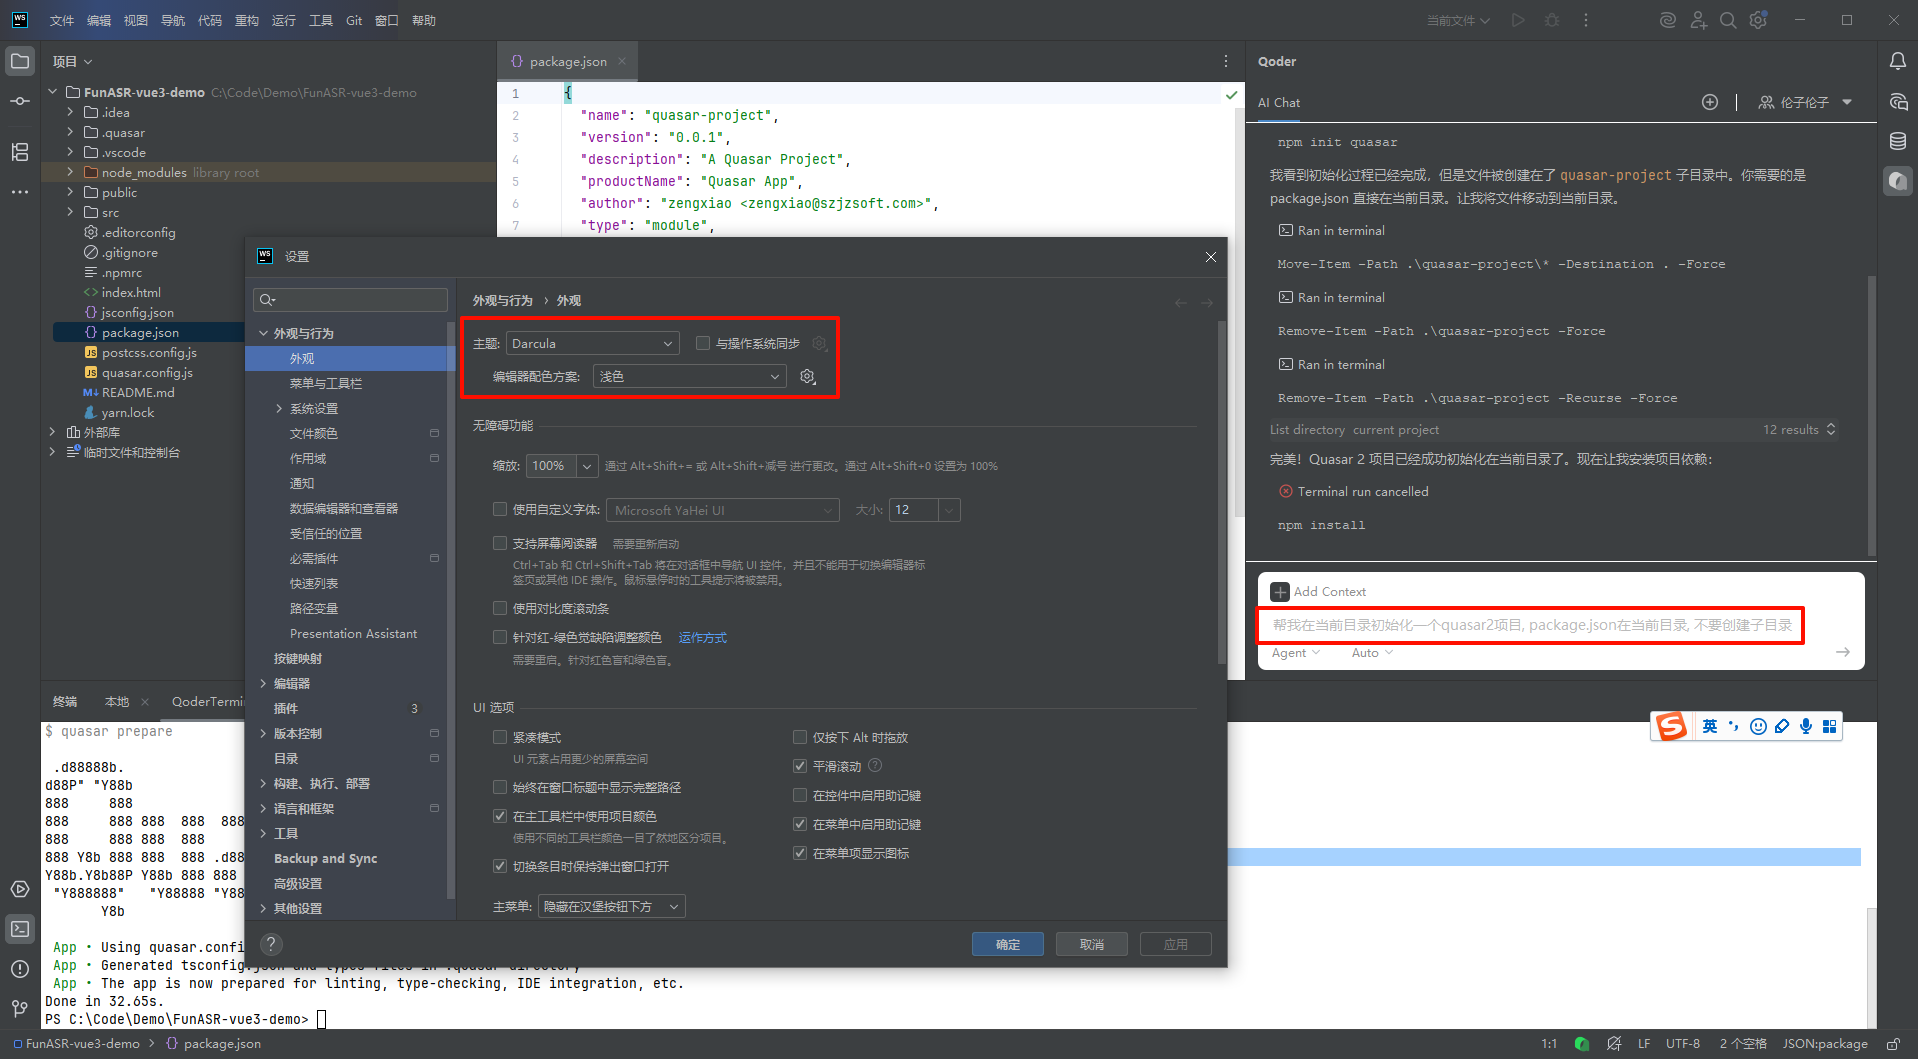Click the 确定 button in settings

[1008, 944]
